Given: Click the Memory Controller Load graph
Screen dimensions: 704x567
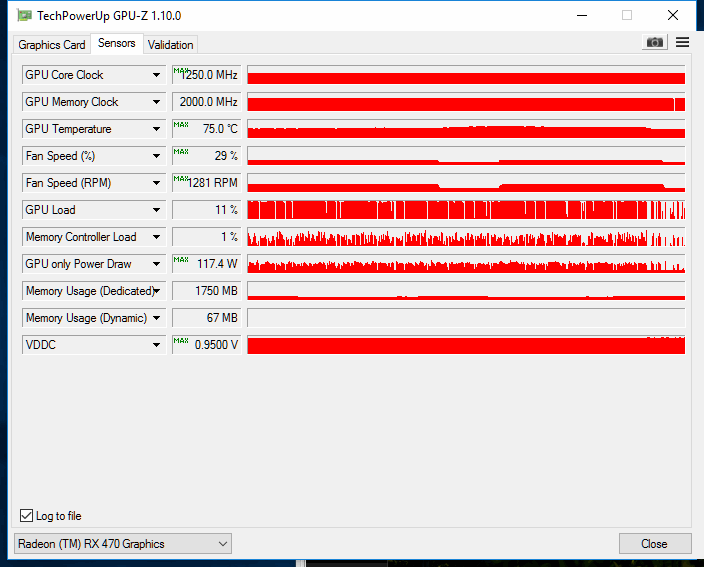Looking at the screenshot, I should 466,237.
